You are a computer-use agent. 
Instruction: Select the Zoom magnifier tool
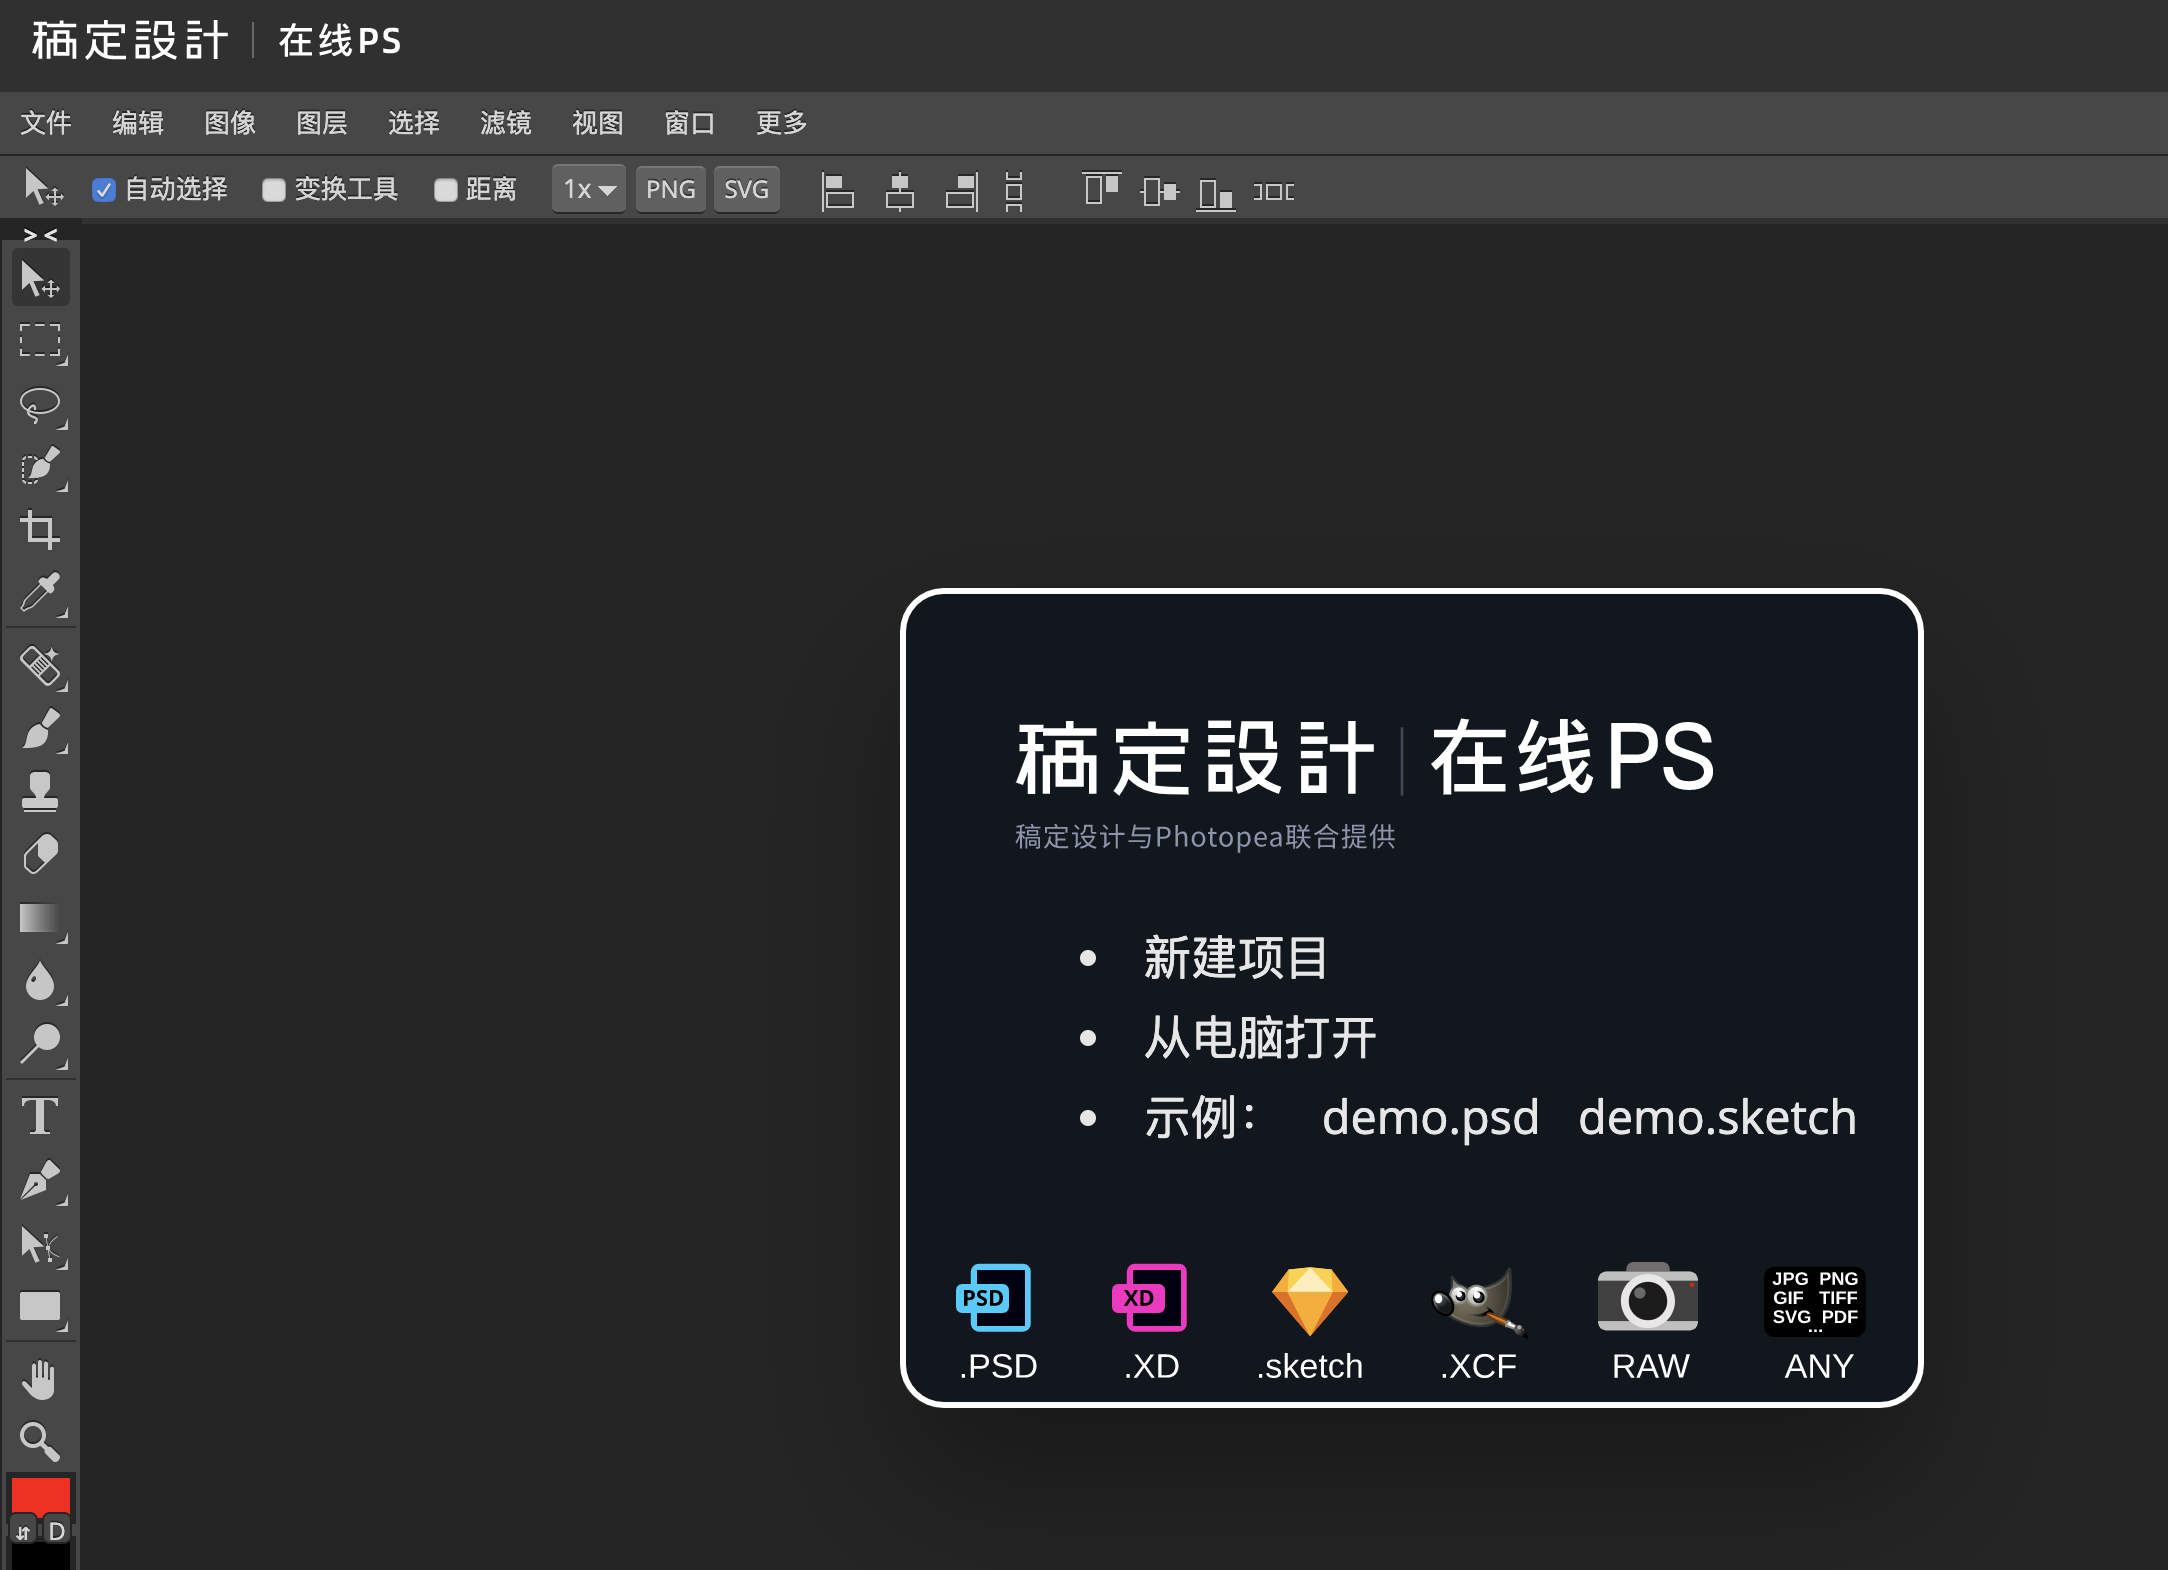40,1442
